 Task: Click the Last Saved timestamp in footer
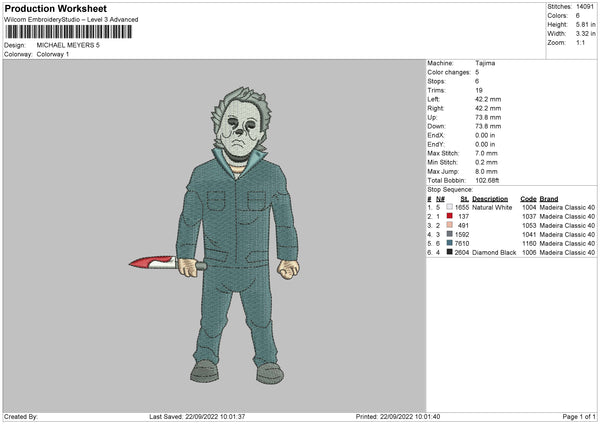[x=197, y=416]
